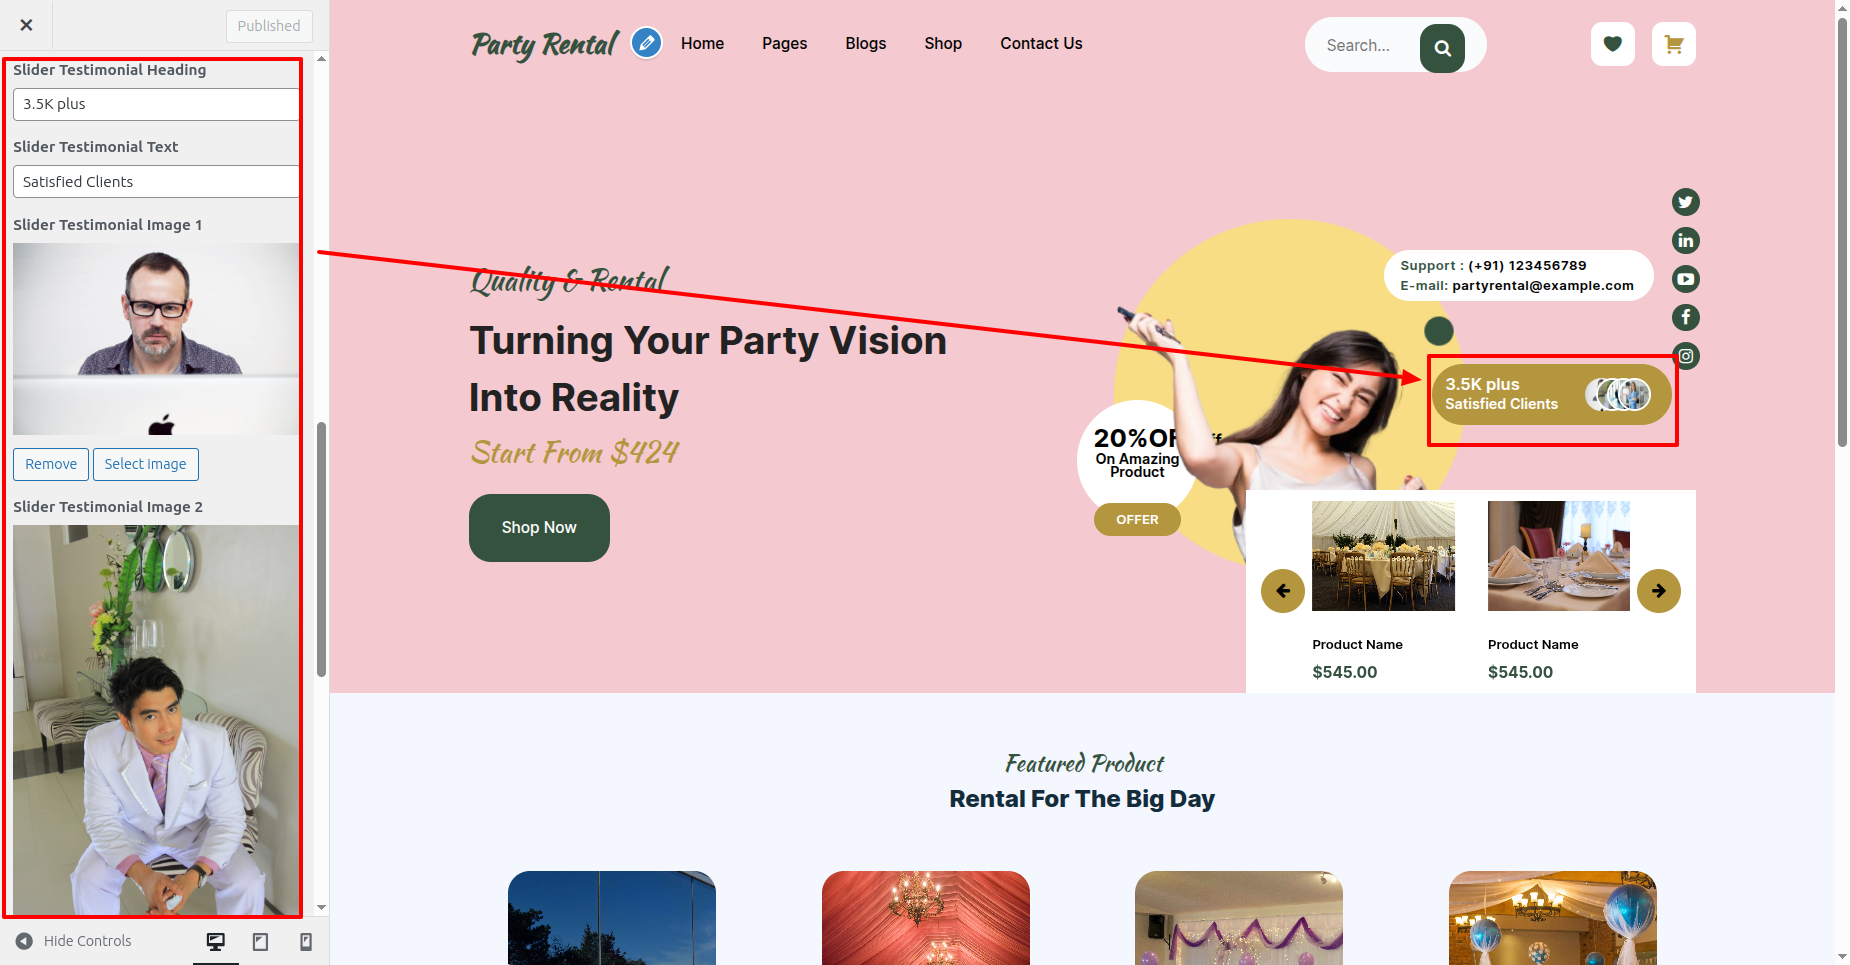Click the Shop Now button
Screen dimensions: 1850x965
pos(539,528)
